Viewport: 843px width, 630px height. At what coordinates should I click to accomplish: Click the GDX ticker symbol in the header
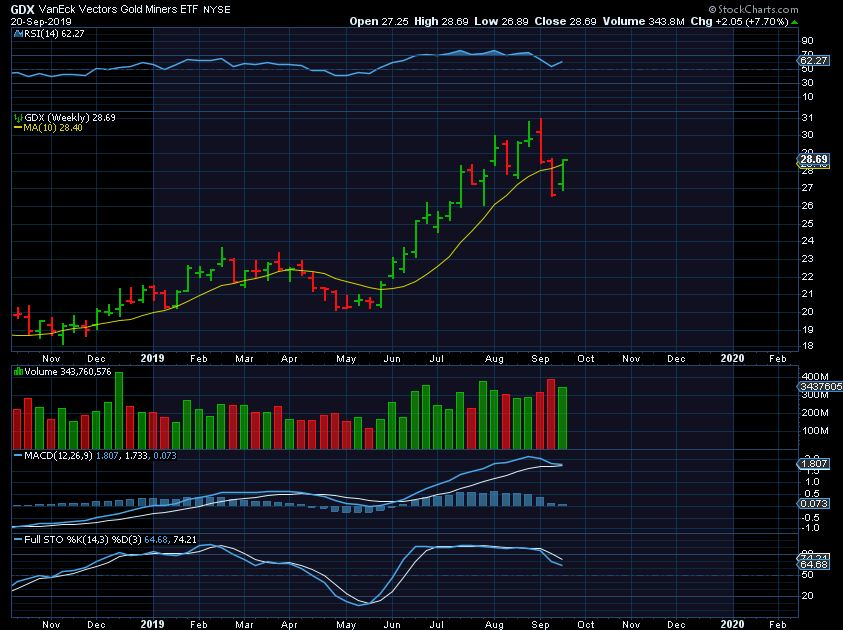[x=23, y=10]
